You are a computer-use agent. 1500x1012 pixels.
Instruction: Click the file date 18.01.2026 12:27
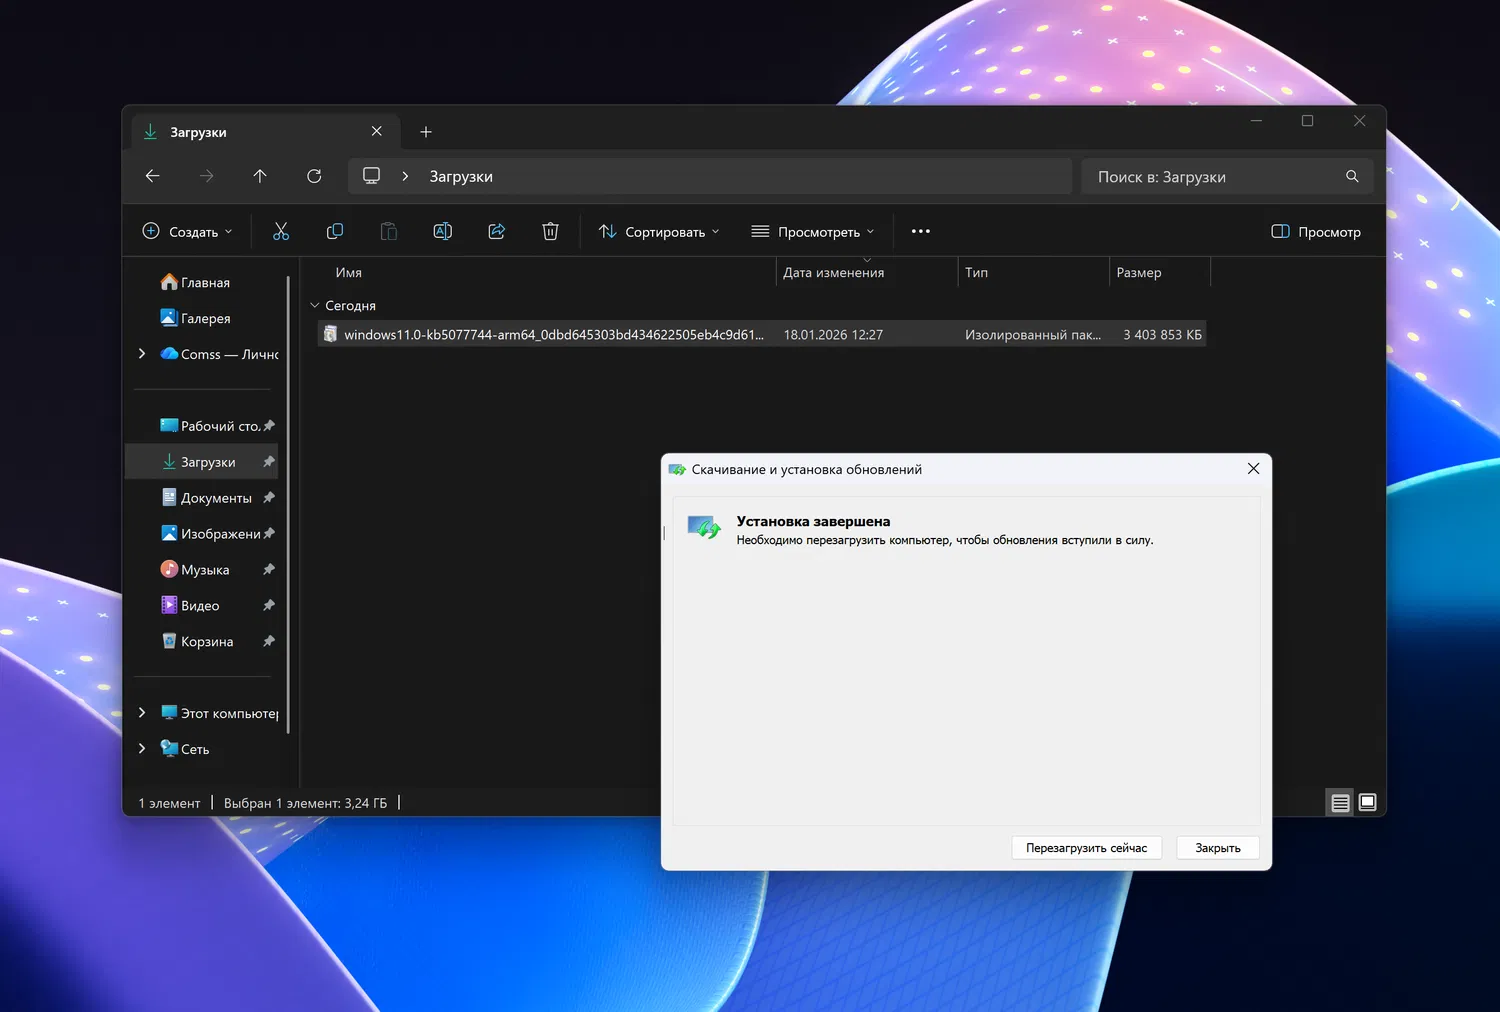pyautogui.click(x=833, y=335)
